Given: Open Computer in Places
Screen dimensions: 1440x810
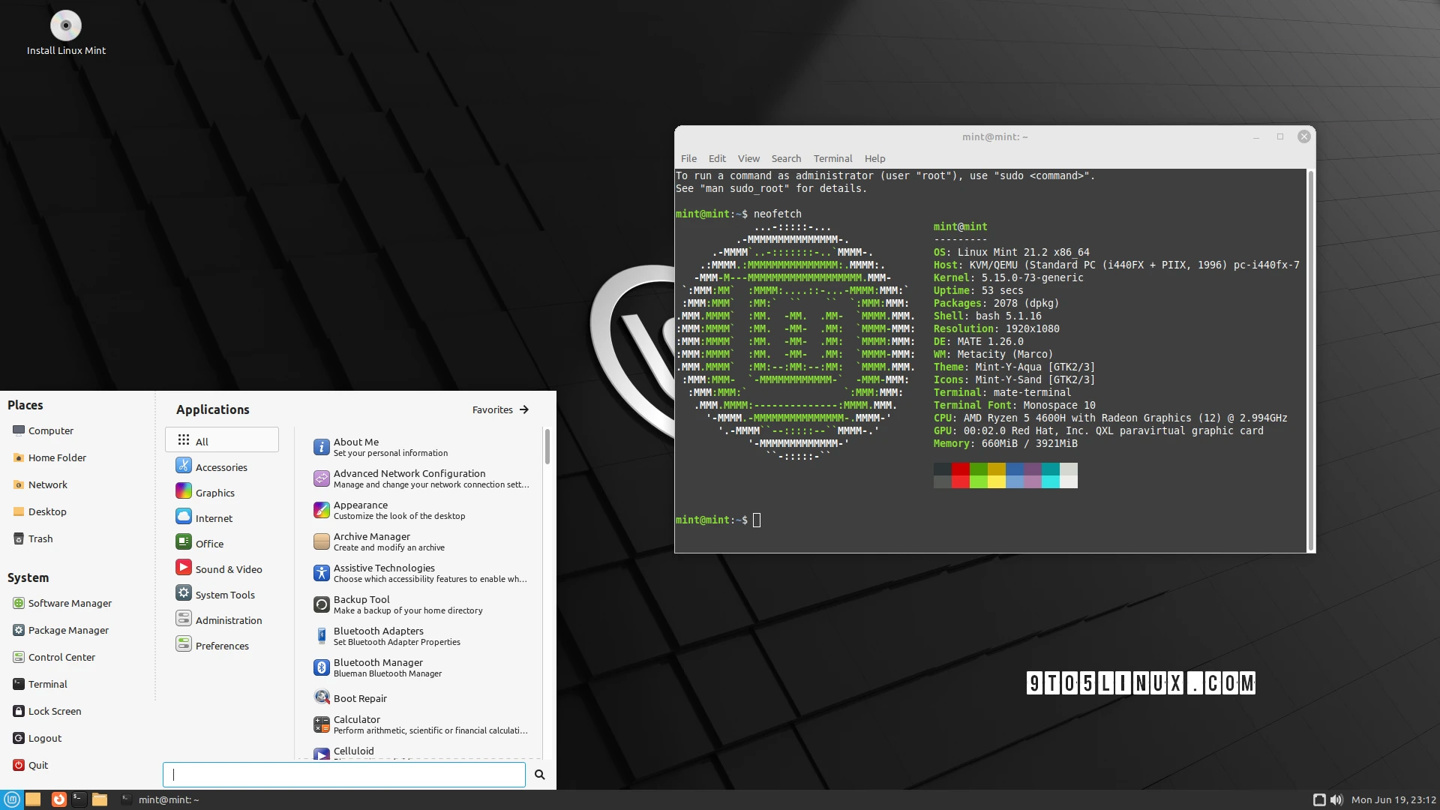Looking at the screenshot, I should point(43,431).
